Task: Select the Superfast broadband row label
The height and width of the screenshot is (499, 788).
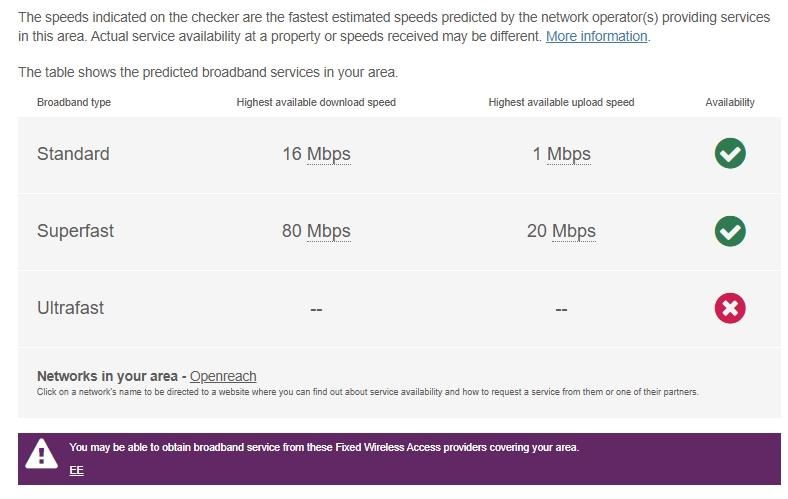Action: (x=76, y=231)
